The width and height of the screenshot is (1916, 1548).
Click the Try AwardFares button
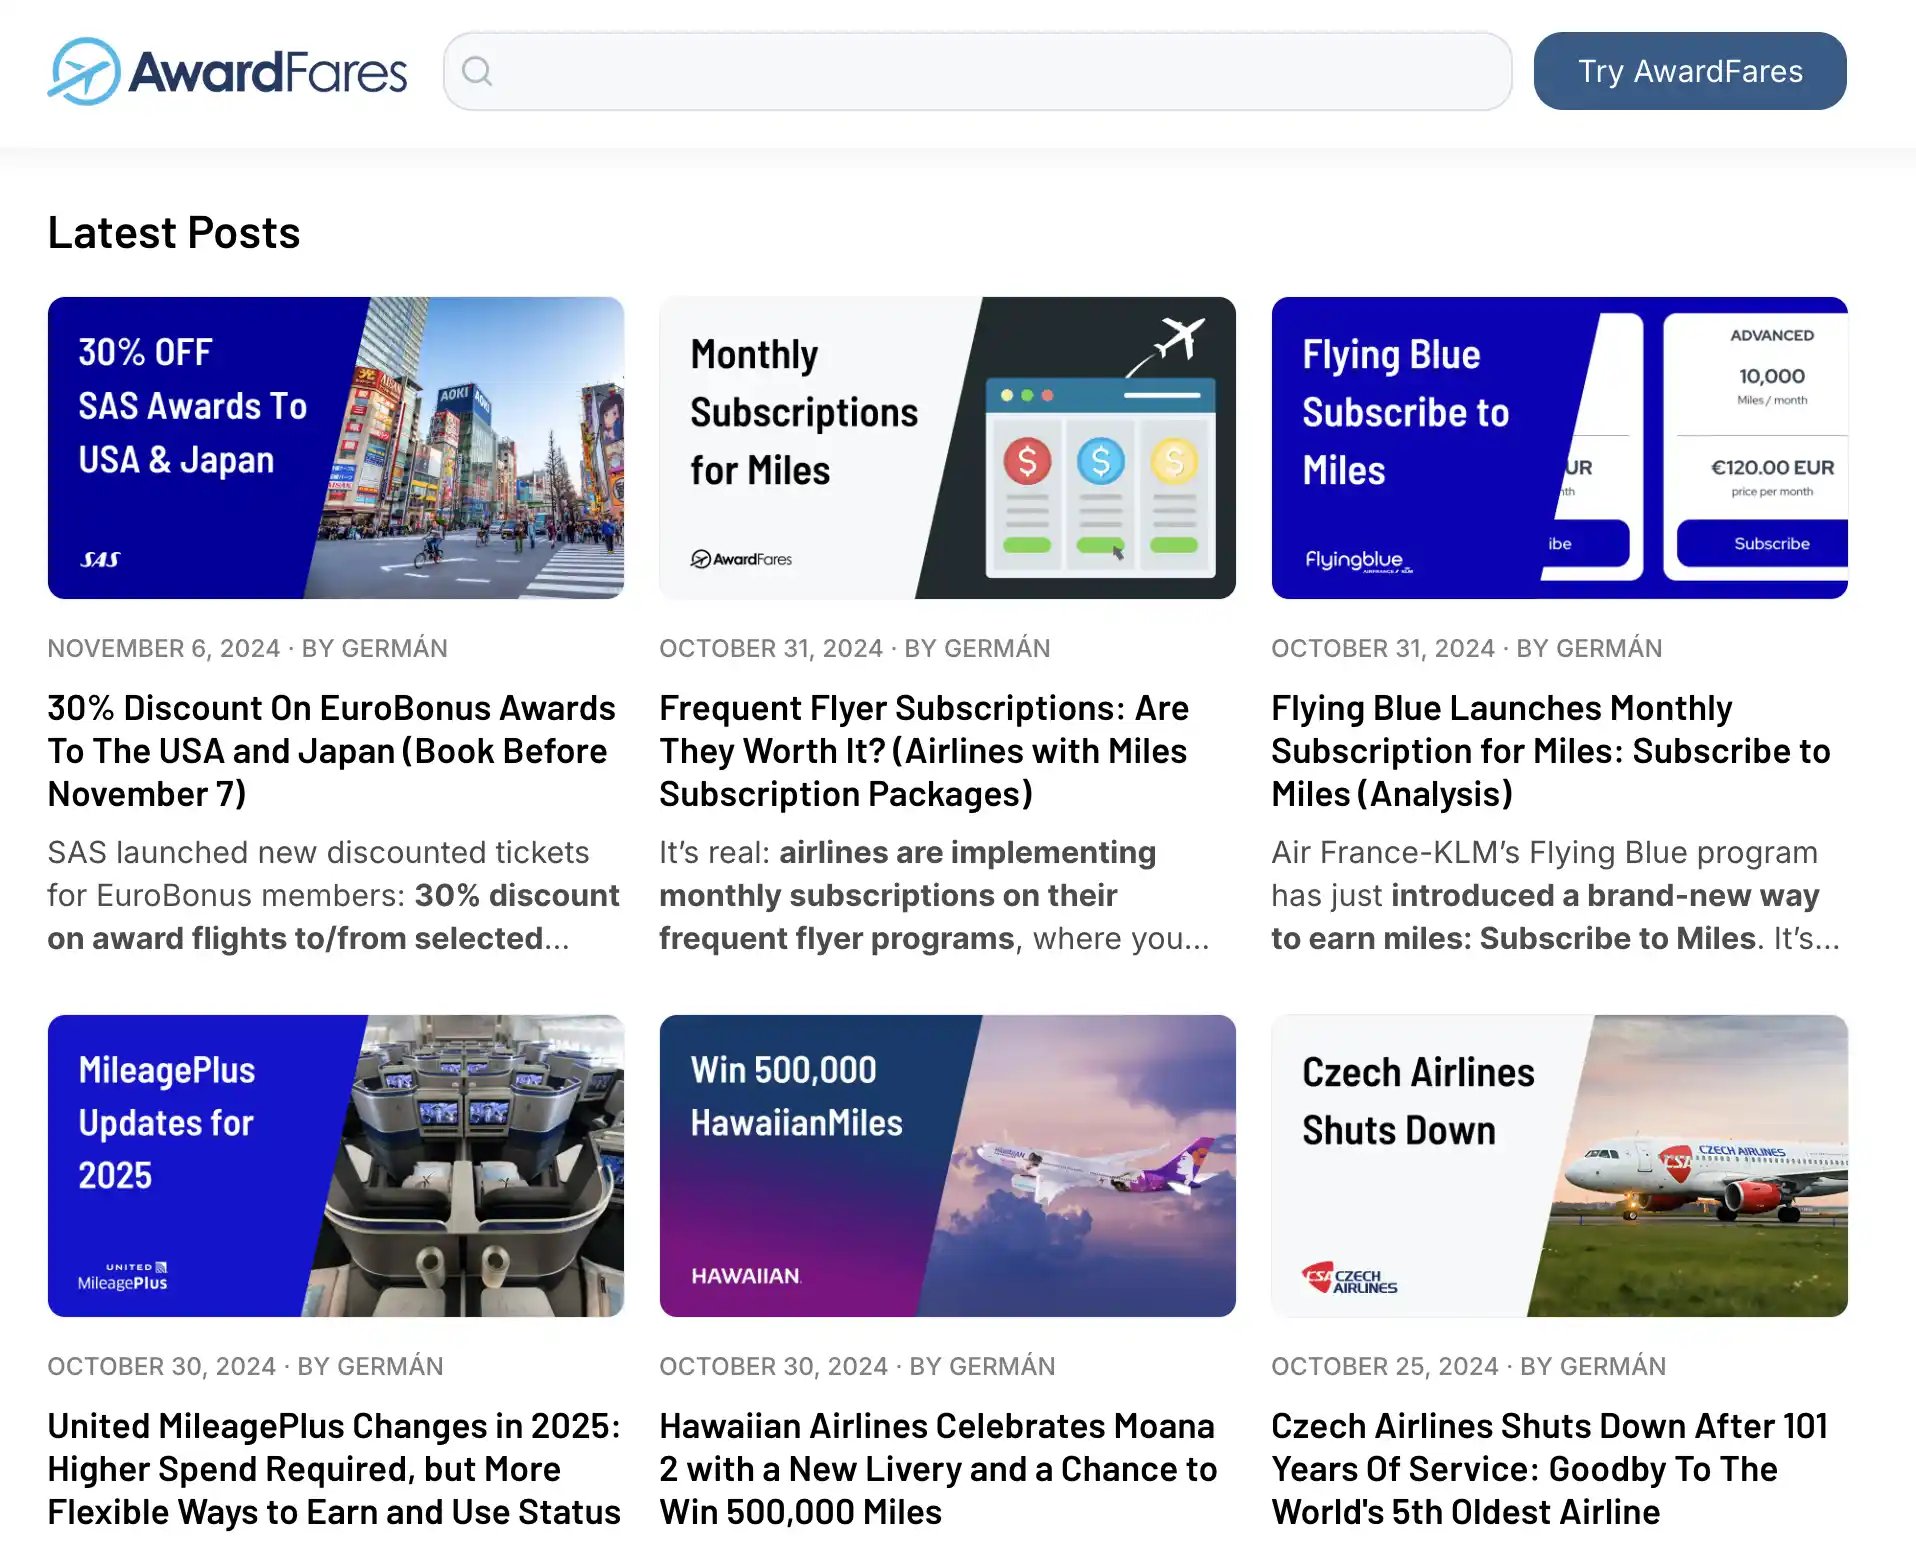pyautogui.click(x=1690, y=71)
